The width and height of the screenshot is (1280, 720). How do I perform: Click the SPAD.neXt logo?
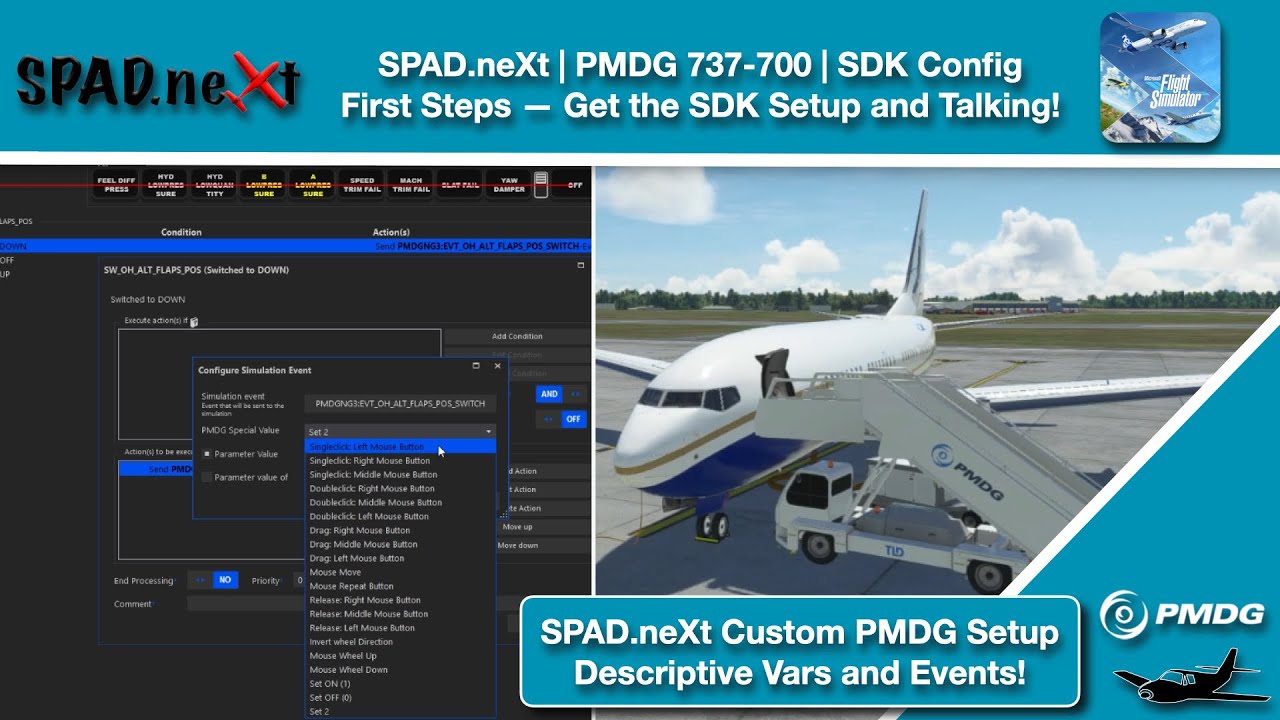point(158,81)
